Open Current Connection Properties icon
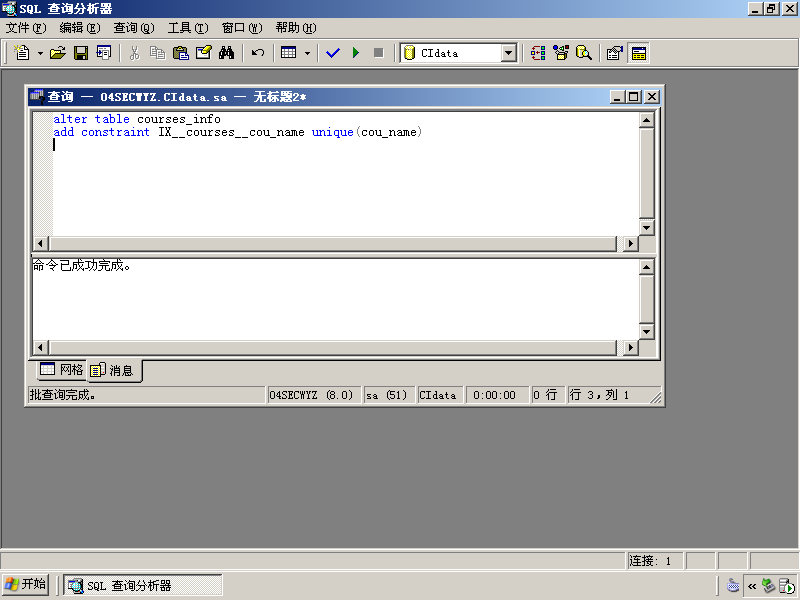 [615, 53]
